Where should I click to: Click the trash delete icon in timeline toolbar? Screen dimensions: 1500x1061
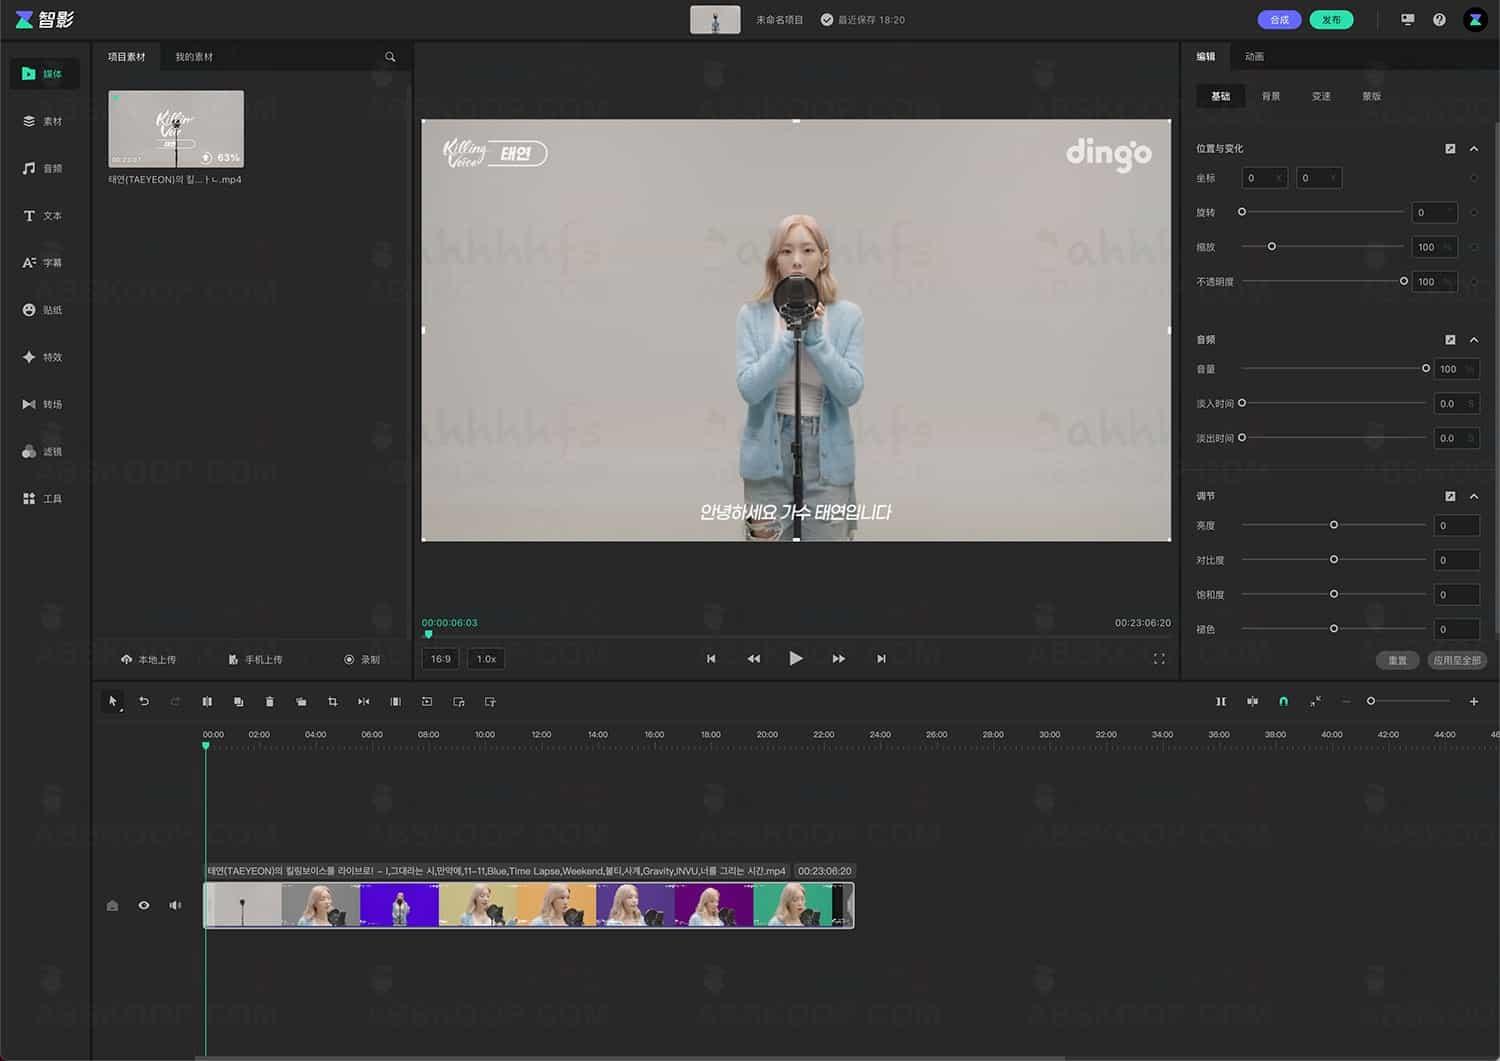269,702
